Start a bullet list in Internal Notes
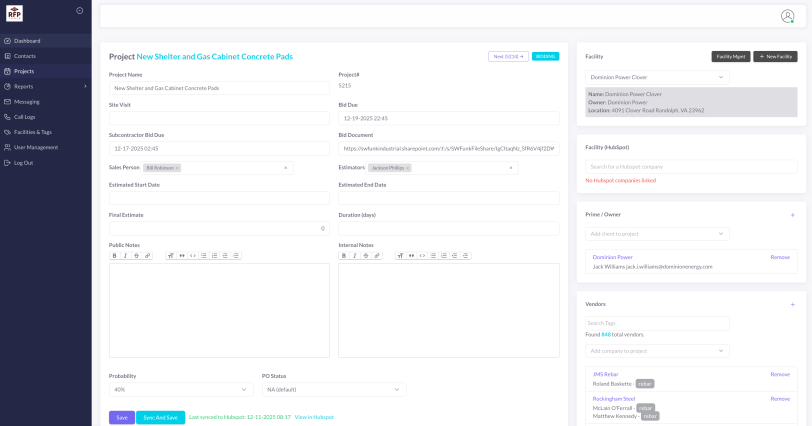The height and width of the screenshot is (426, 812). click(x=433, y=256)
